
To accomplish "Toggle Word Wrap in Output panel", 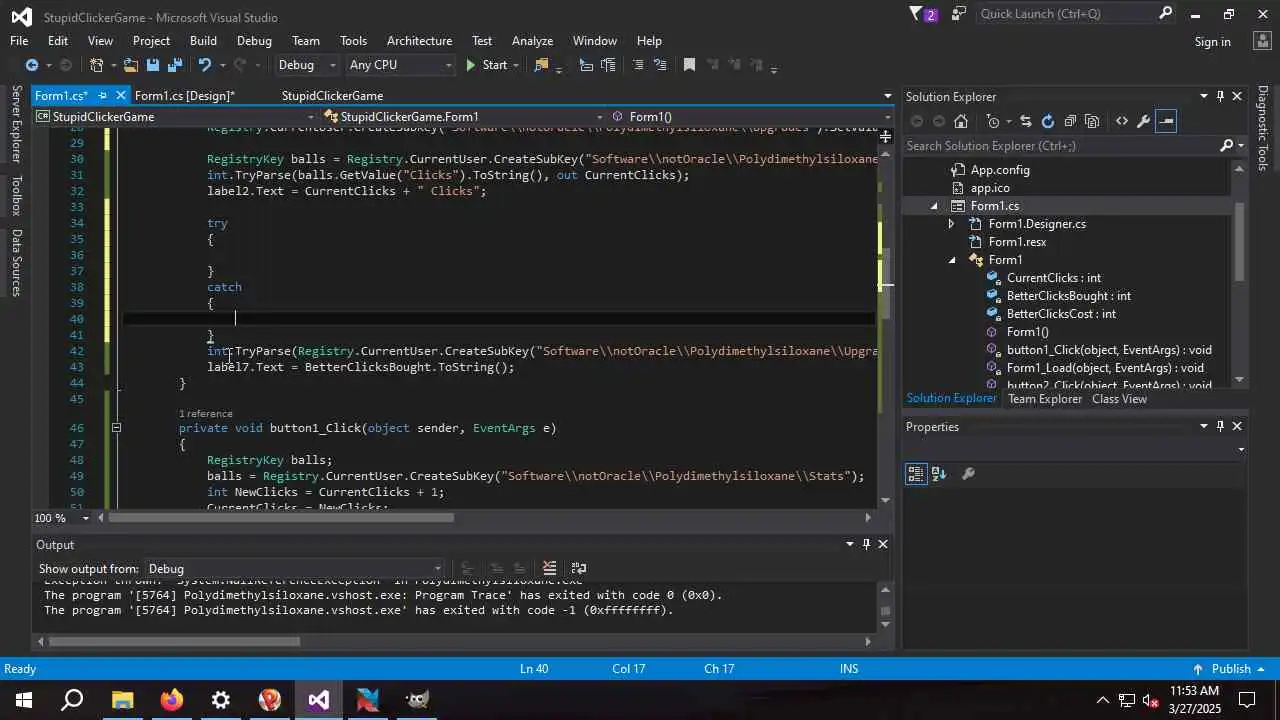I will point(577,568).
